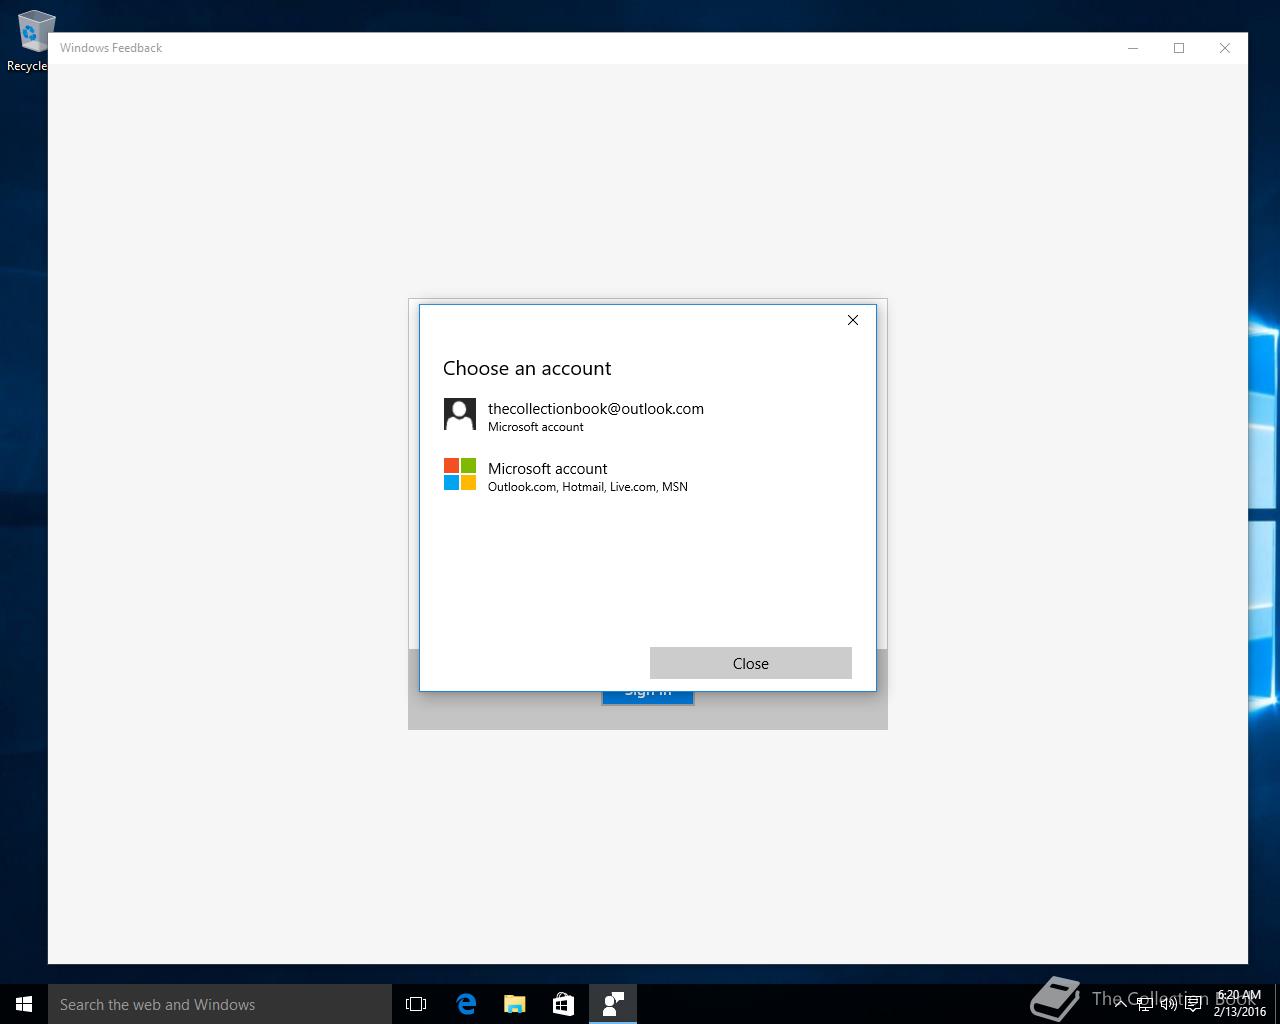The image size is (1280, 1024).
Task: Click the Search the web and Windows box
Action: coord(220,1004)
